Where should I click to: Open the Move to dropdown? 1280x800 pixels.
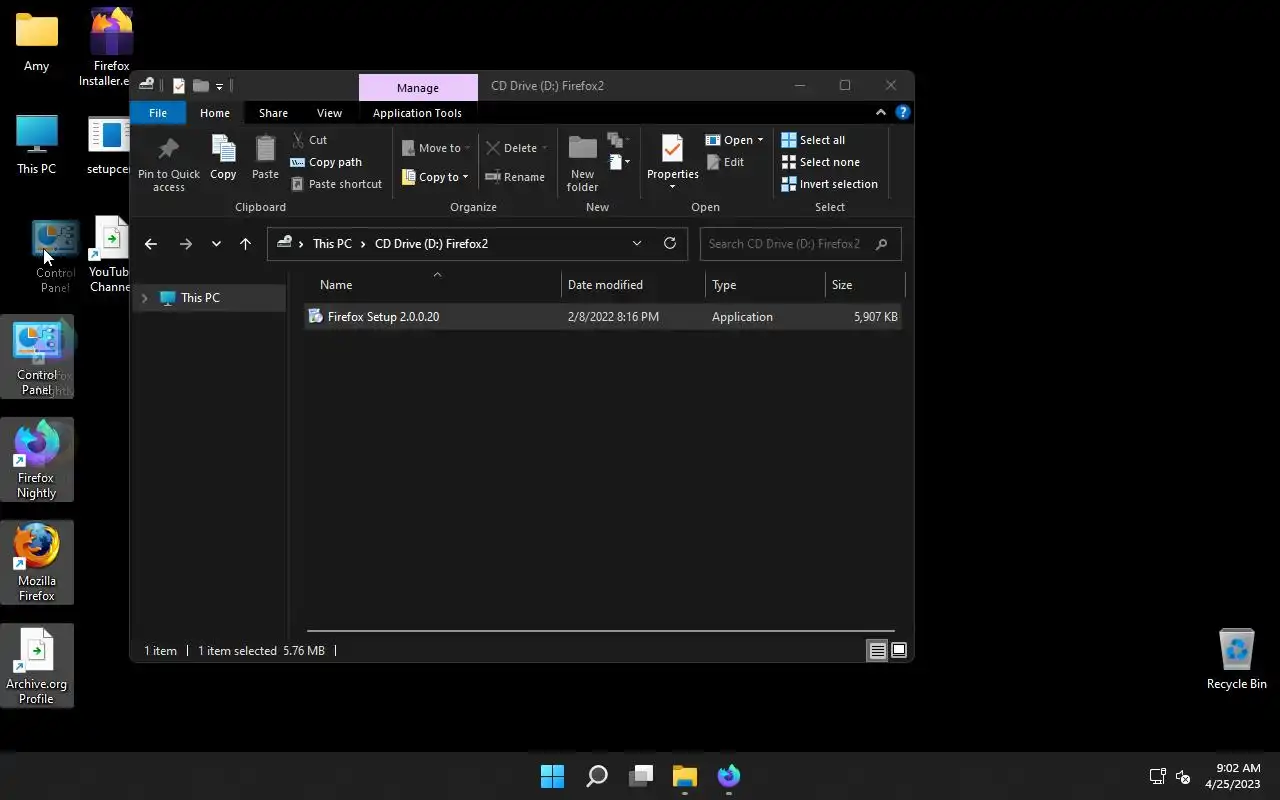click(436, 148)
